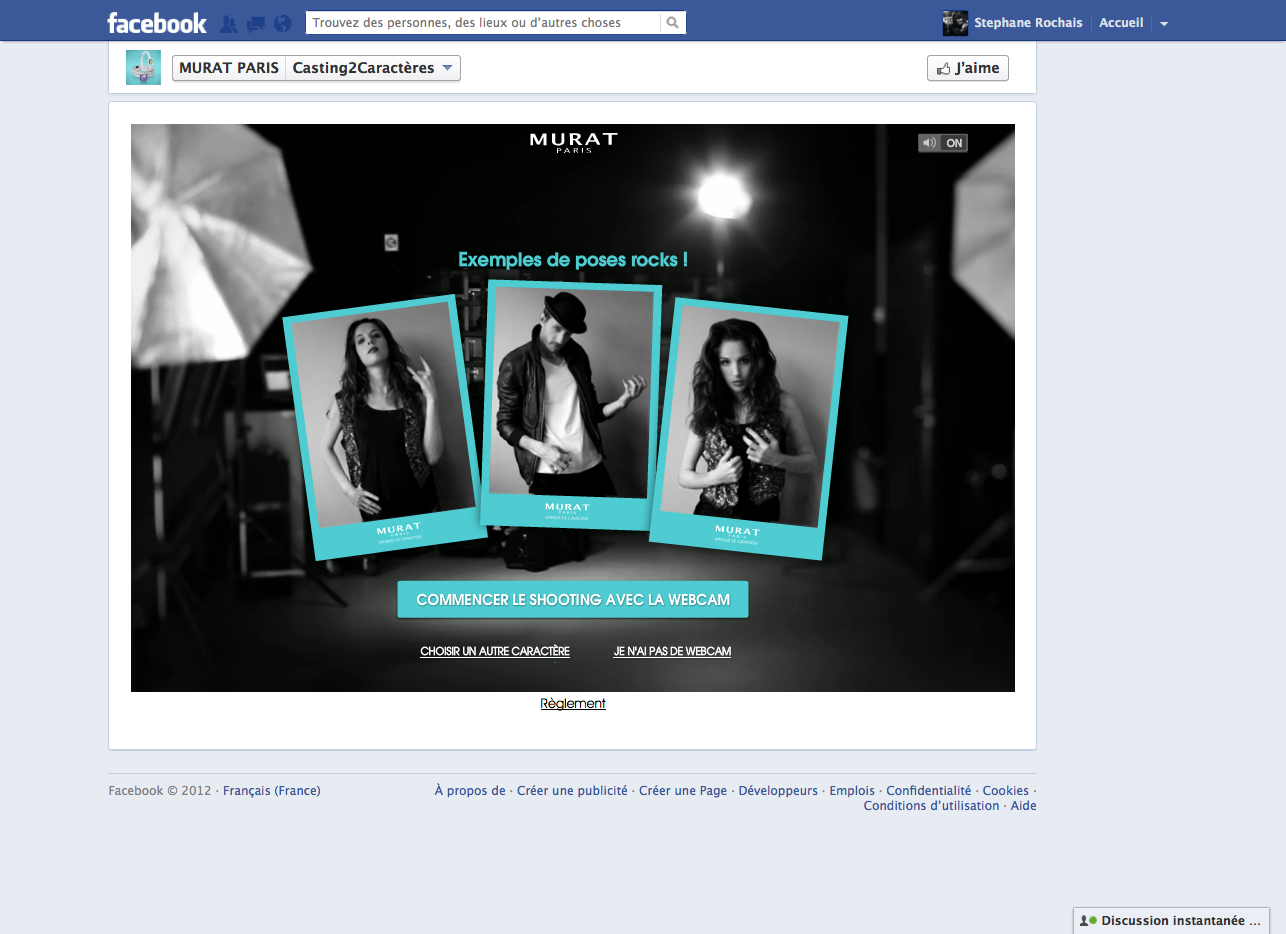Click the Facebook search input field

(x=483, y=23)
